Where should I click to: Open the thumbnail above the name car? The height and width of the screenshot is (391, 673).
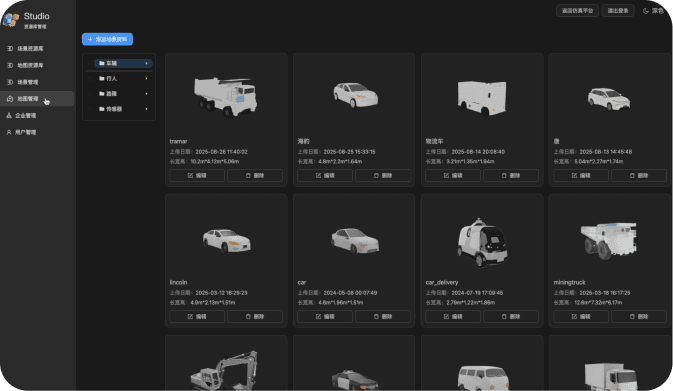355,241
